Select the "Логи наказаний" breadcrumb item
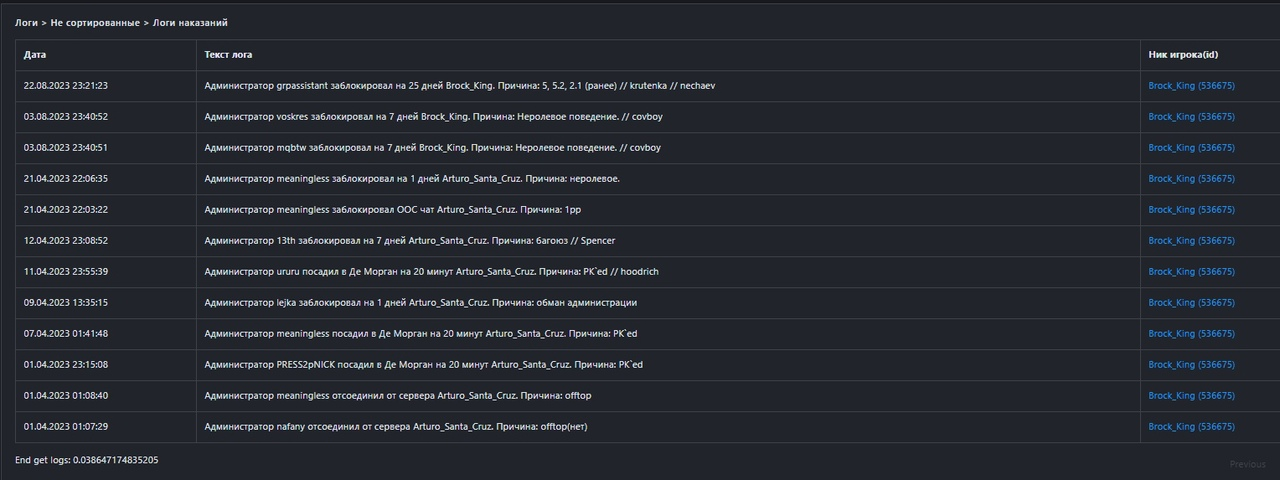Image resolution: width=1280 pixels, height=480 pixels. click(x=190, y=22)
